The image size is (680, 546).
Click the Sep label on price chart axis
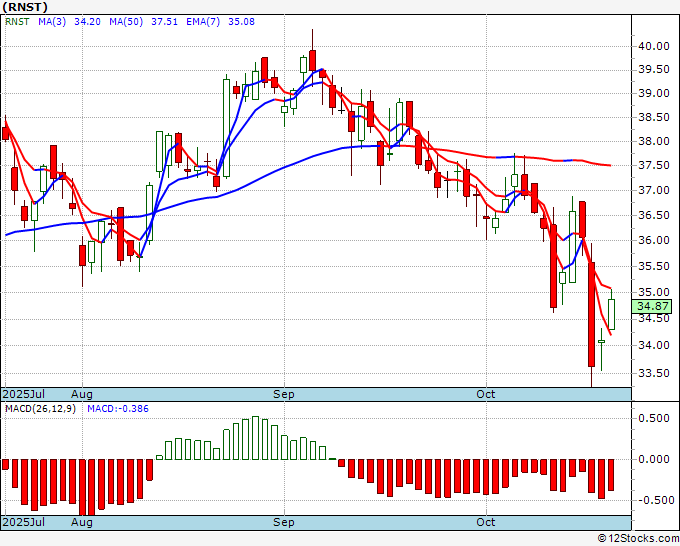(x=284, y=394)
